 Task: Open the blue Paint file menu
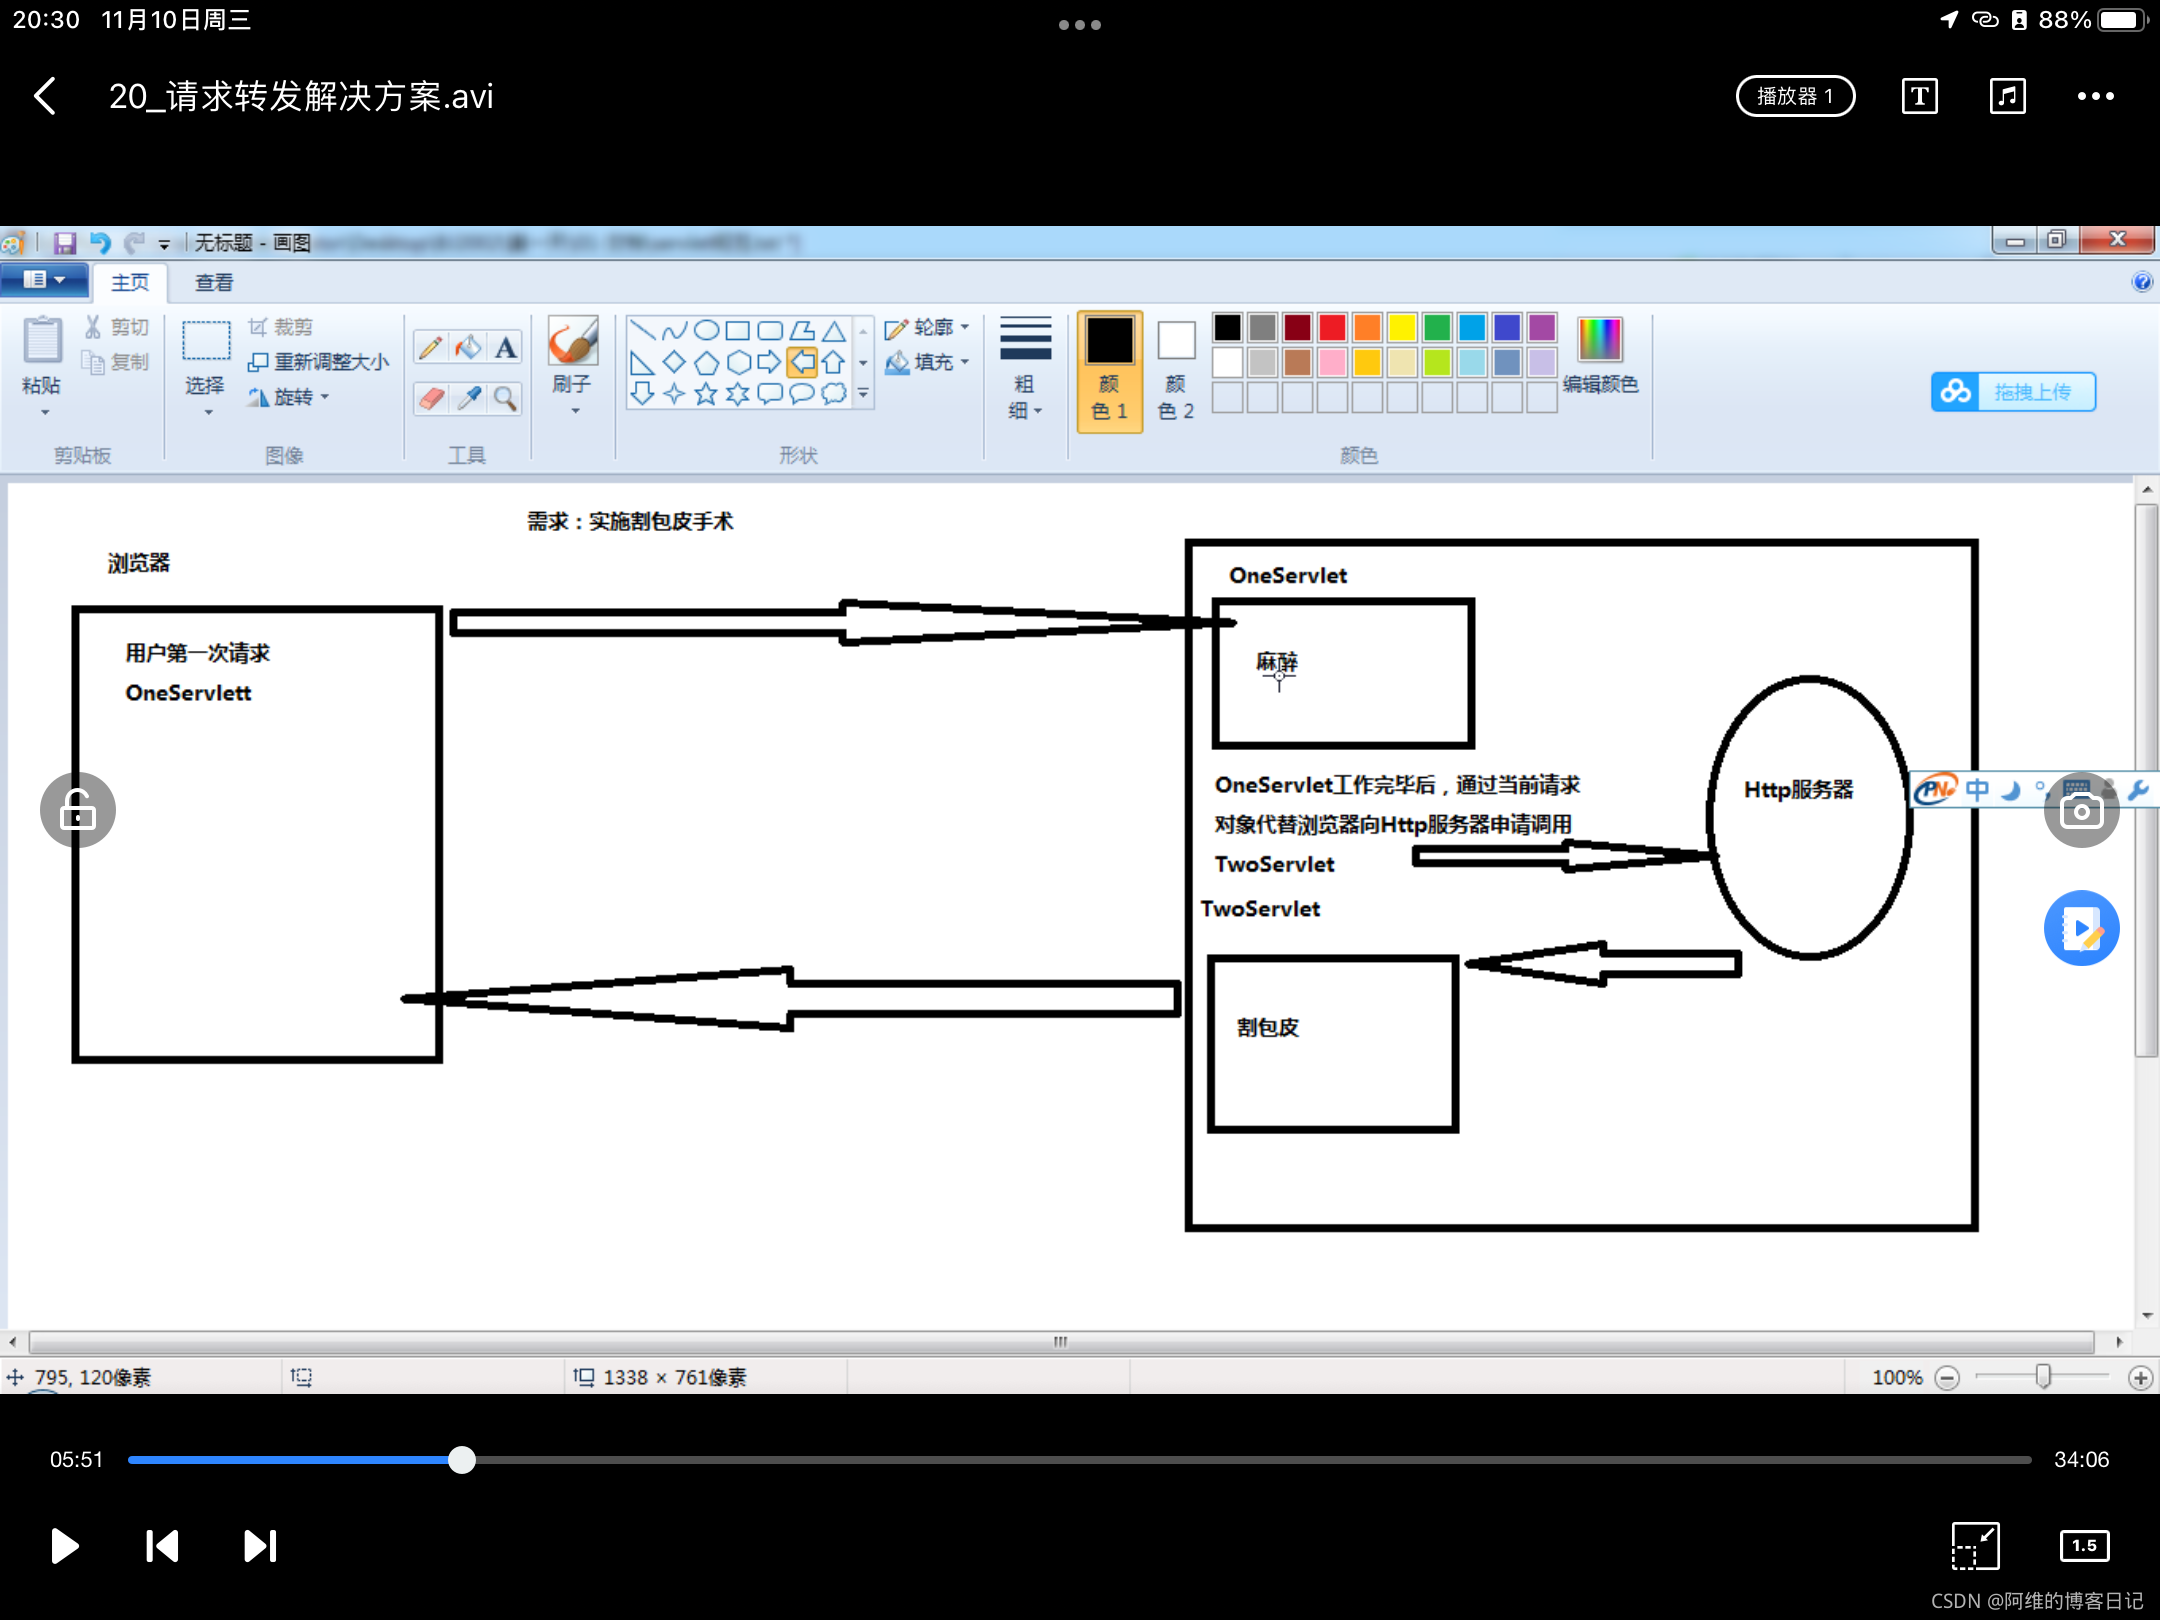coord(44,280)
